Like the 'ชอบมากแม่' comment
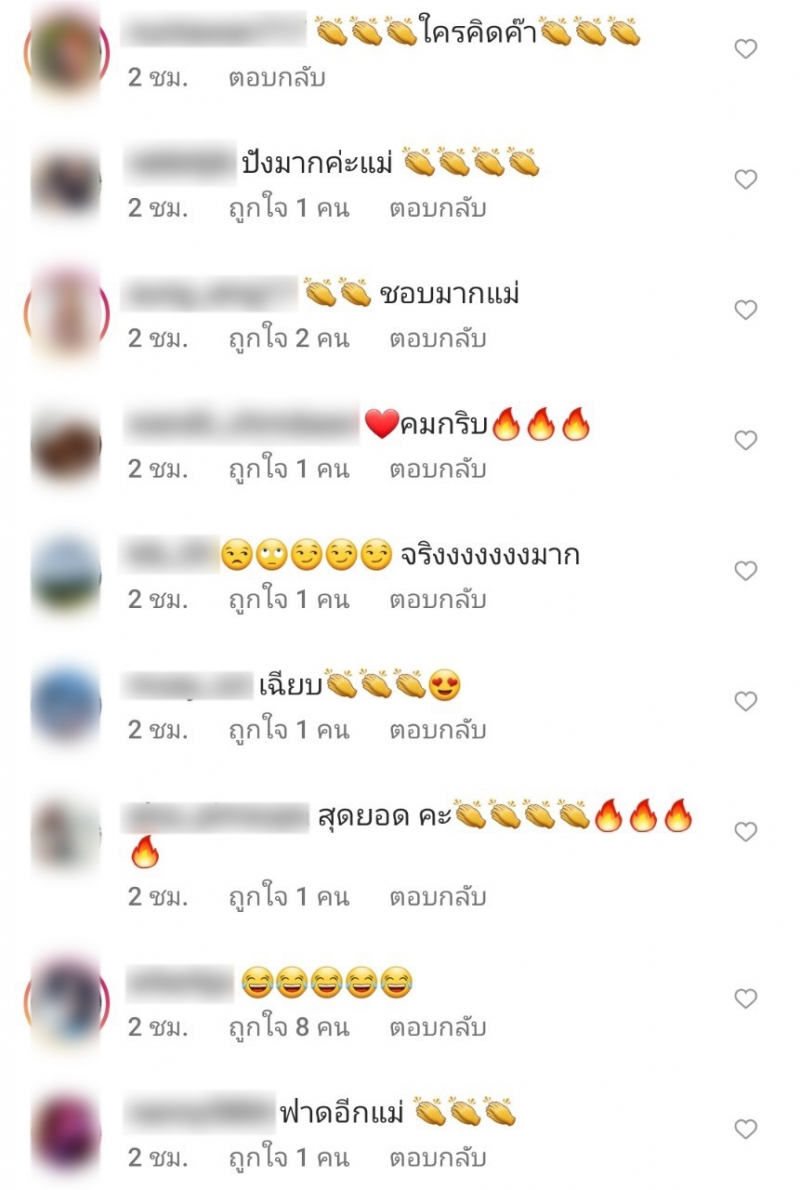The image size is (800, 1190). point(745,310)
